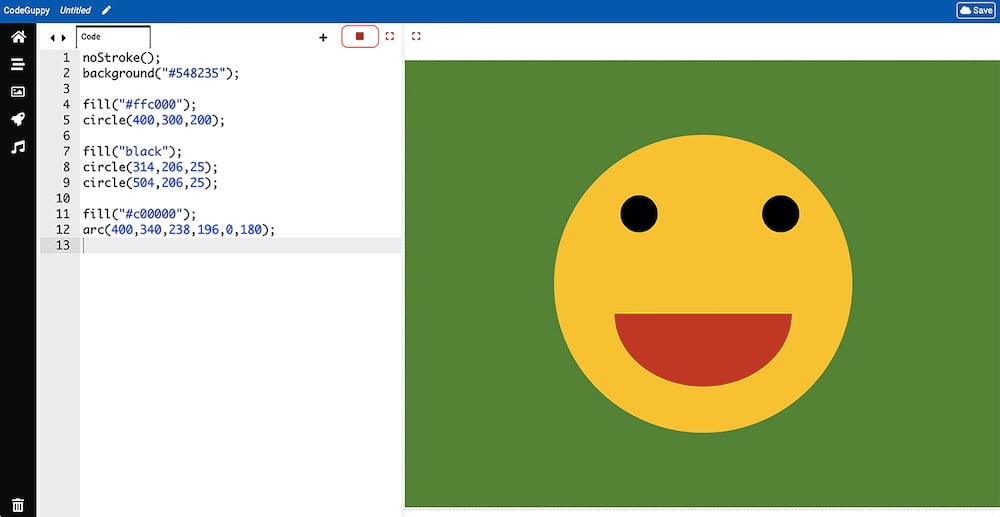Click the code outline list icon in sidebar
The image size is (1000, 517).
tap(18, 64)
